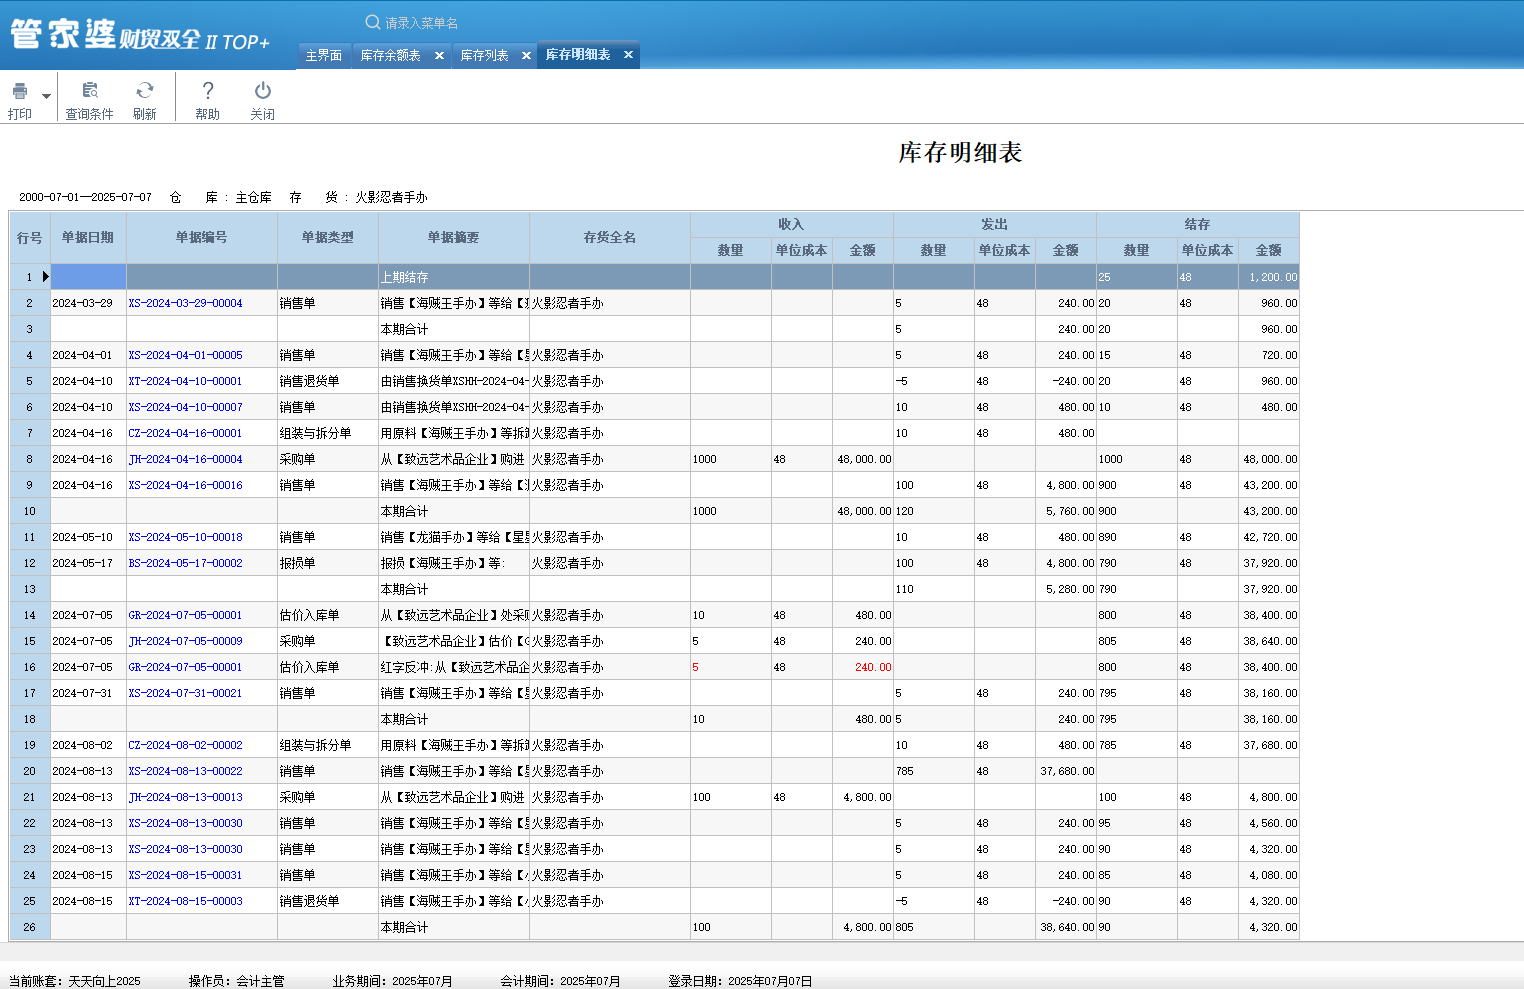Click the 37,680.00 发出 amount in row 20
Screen dimensions: 1524x989
pyautogui.click(x=1066, y=771)
